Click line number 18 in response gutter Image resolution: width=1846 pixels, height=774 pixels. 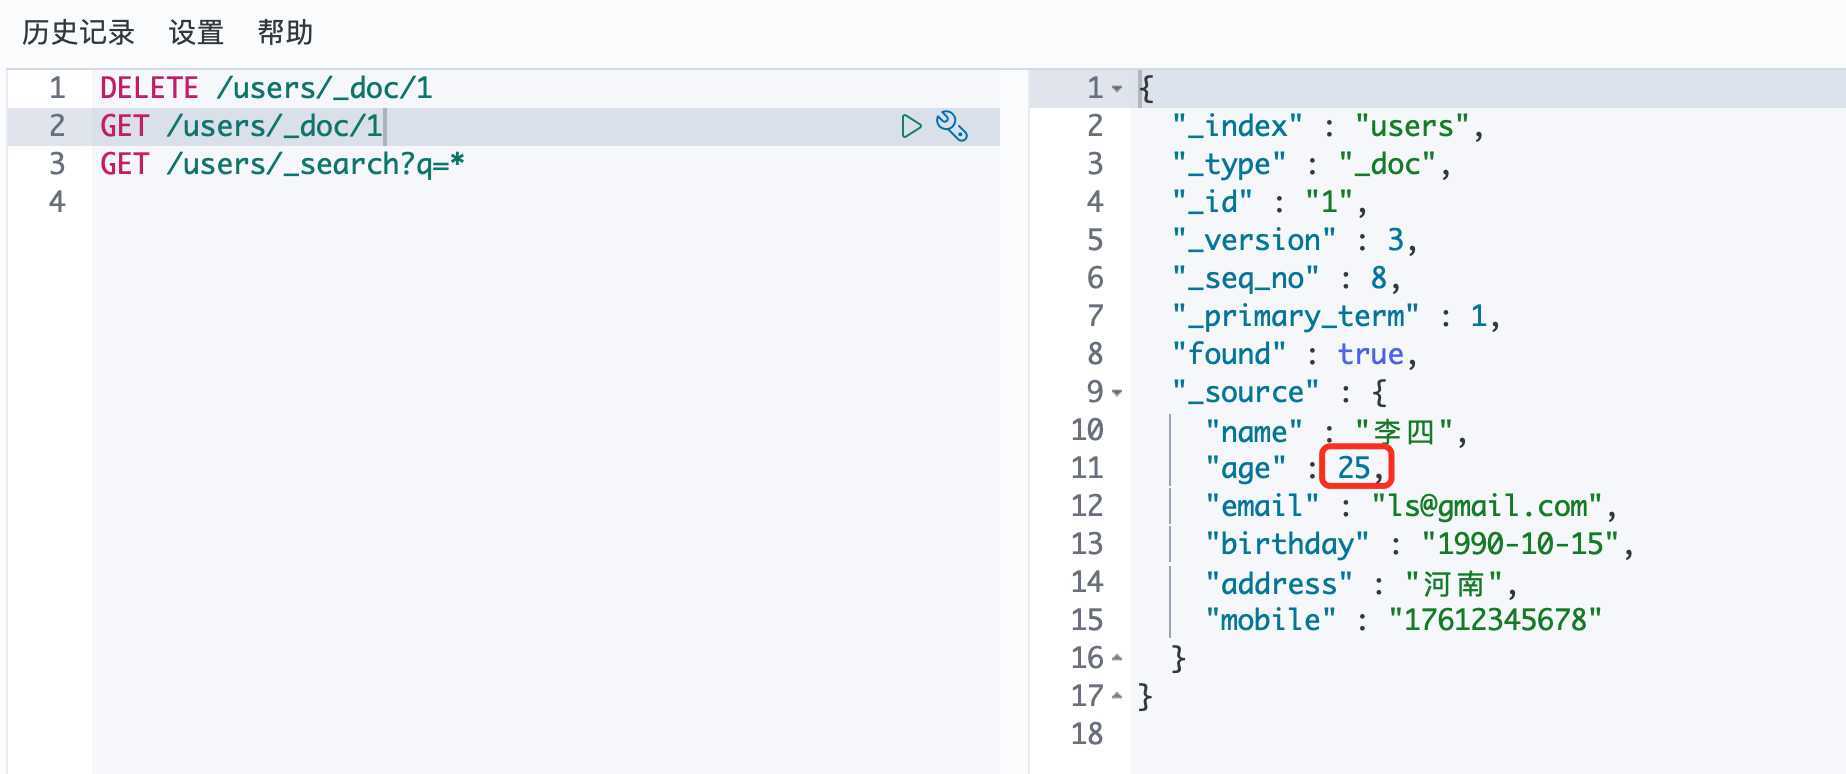tap(1087, 734)
